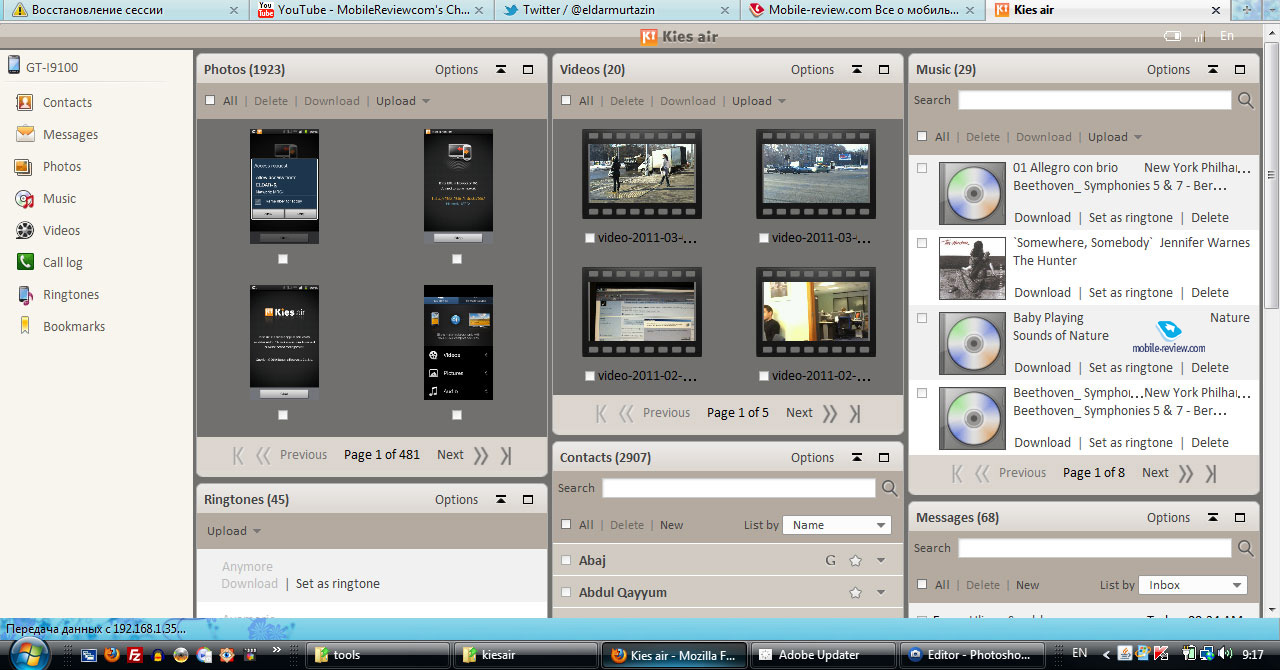The height and width of the screenshot is (670, 1280).
Task: Click the Windows Start button
Action: [28, 655]
